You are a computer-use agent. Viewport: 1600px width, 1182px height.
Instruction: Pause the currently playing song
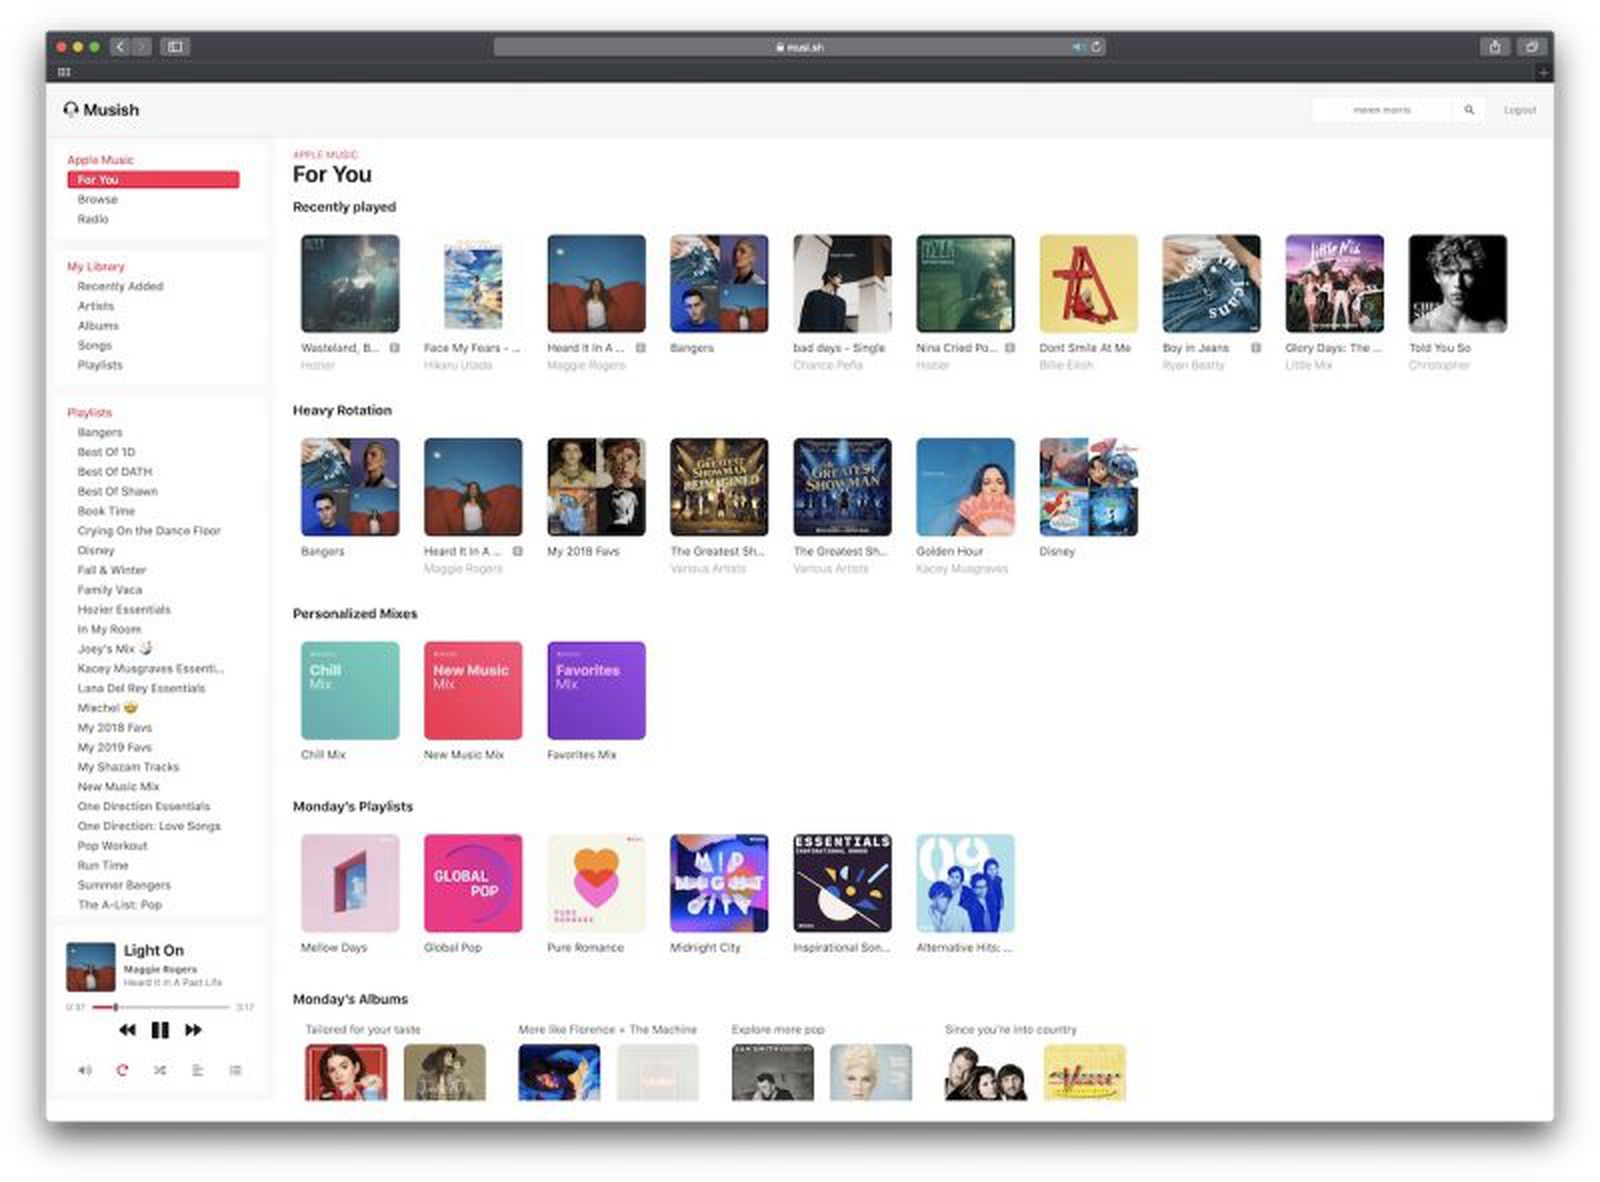tap(160, 1030)
